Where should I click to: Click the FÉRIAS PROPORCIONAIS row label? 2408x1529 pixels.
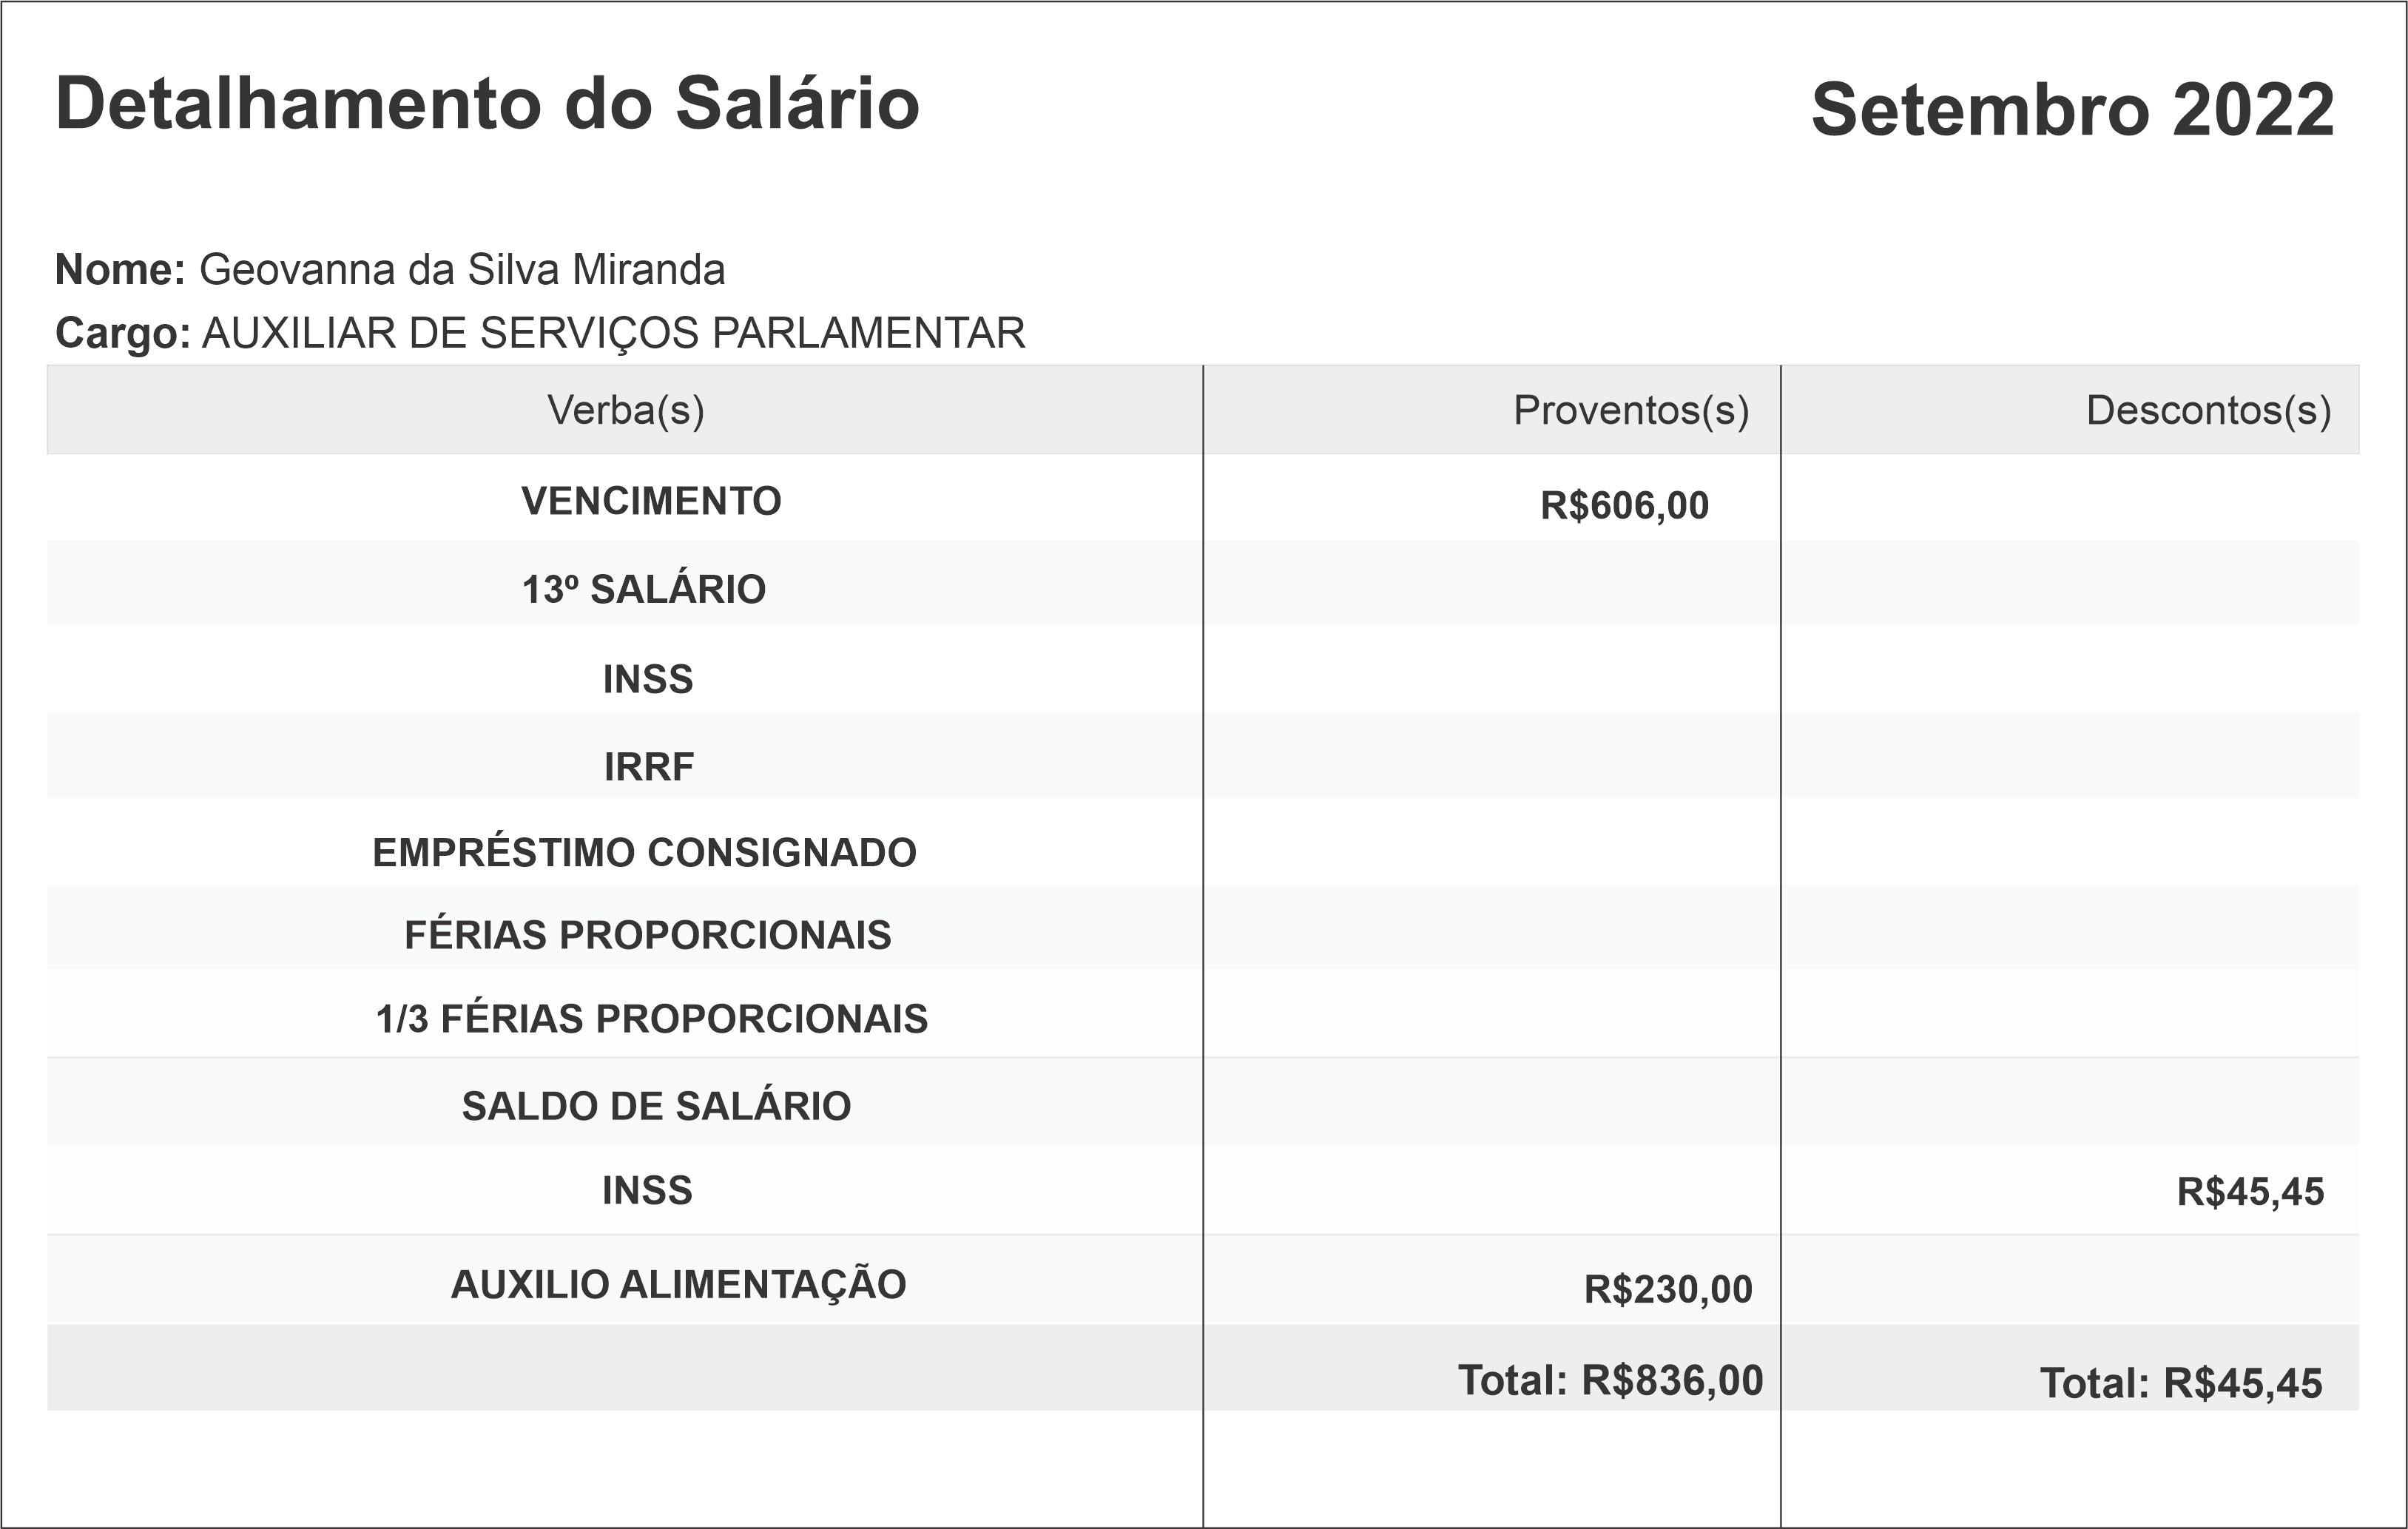pyautogui.click(x=647, y=935)
